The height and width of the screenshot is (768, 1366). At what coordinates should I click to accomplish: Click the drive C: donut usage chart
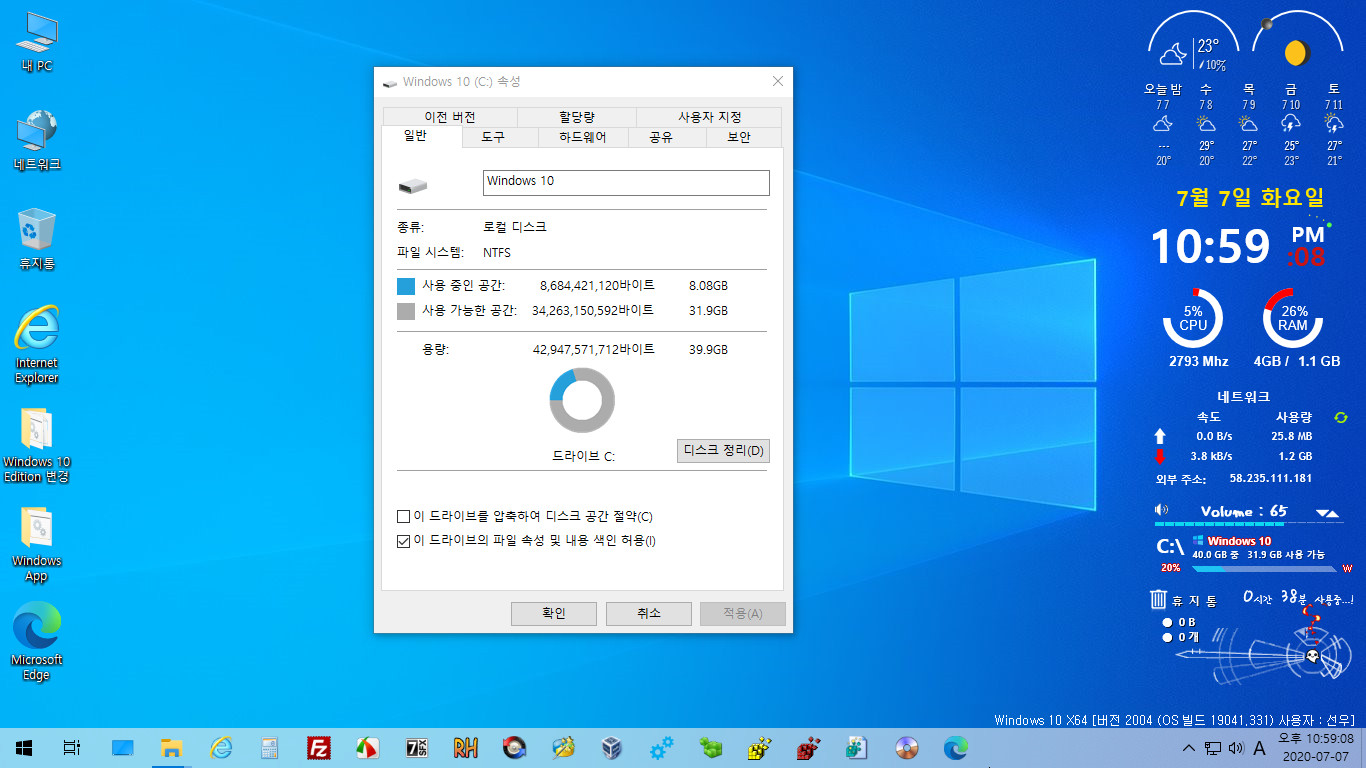click(582, 401)
